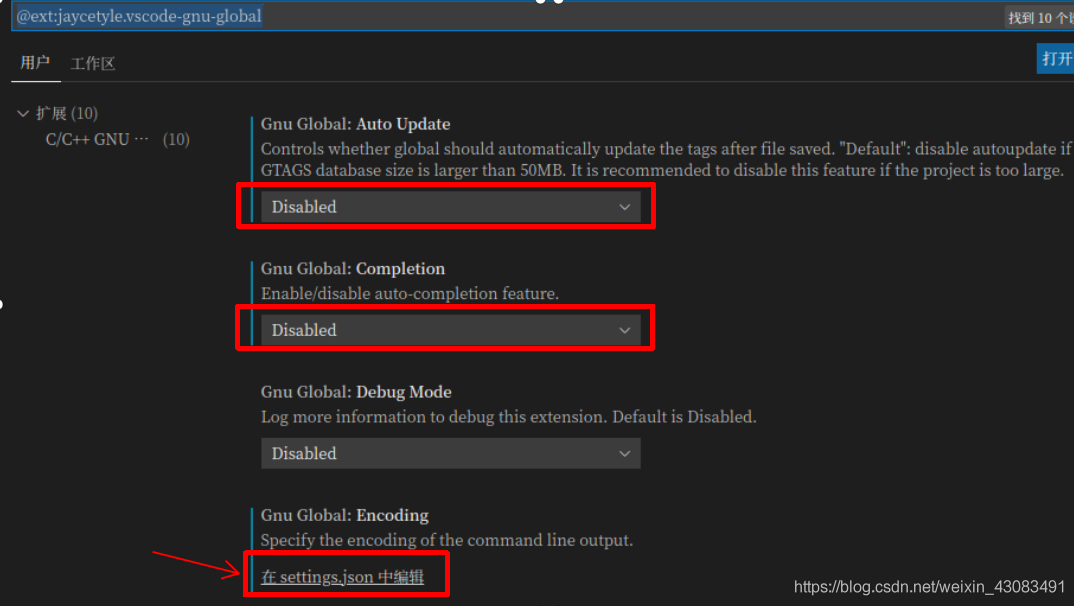Click the Enable/disable auto-completion feature description

click(x=410, y=294)
